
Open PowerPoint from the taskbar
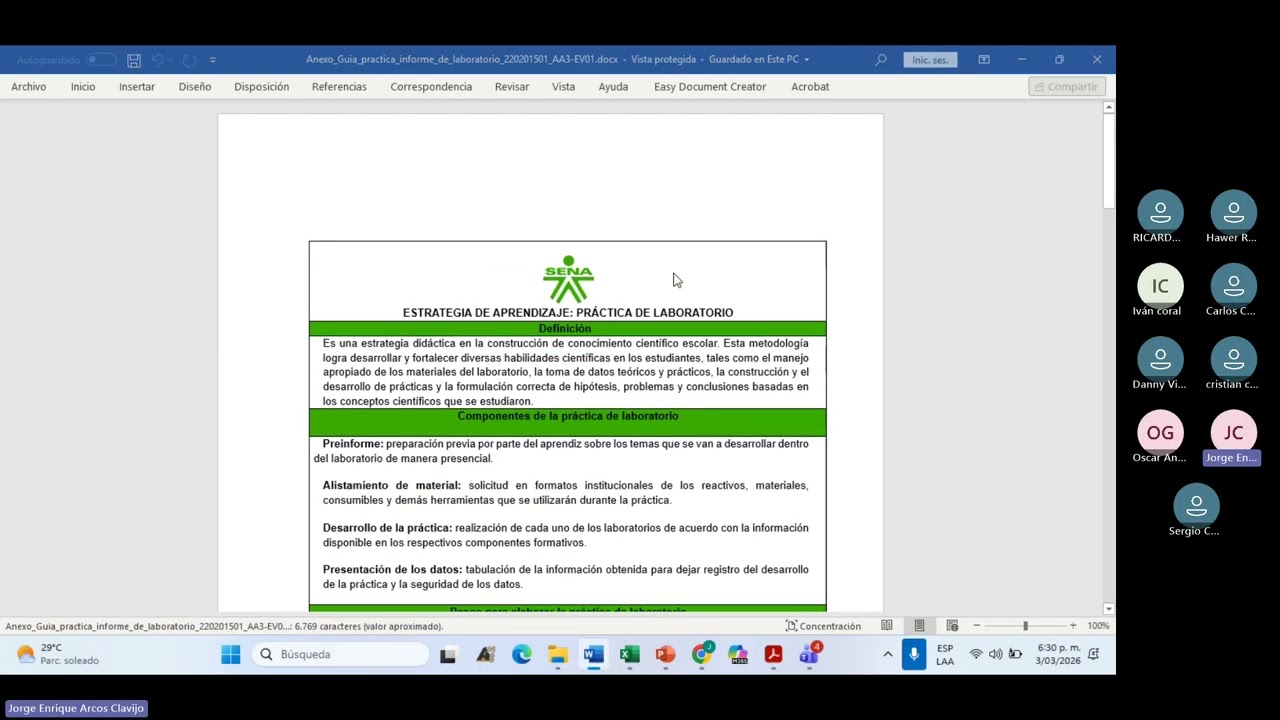666,654
